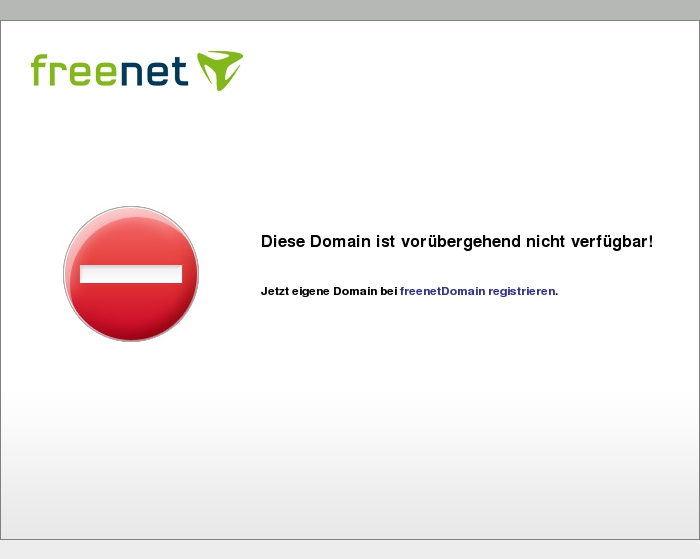
Task: Click the red no-entry sign icon
Action: pyautogui.click(x=131, y=274)
